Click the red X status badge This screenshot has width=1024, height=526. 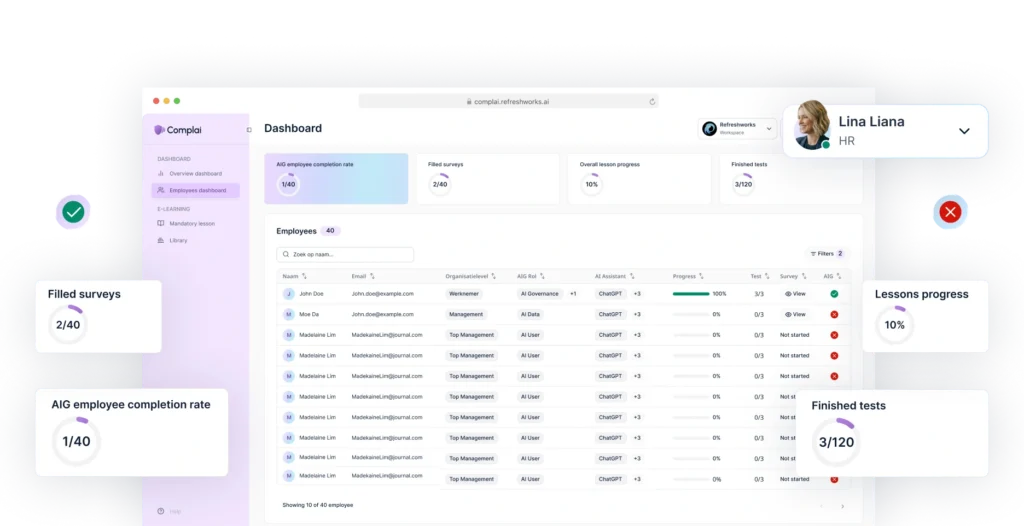pyautogui.click(x=950, y=212)
